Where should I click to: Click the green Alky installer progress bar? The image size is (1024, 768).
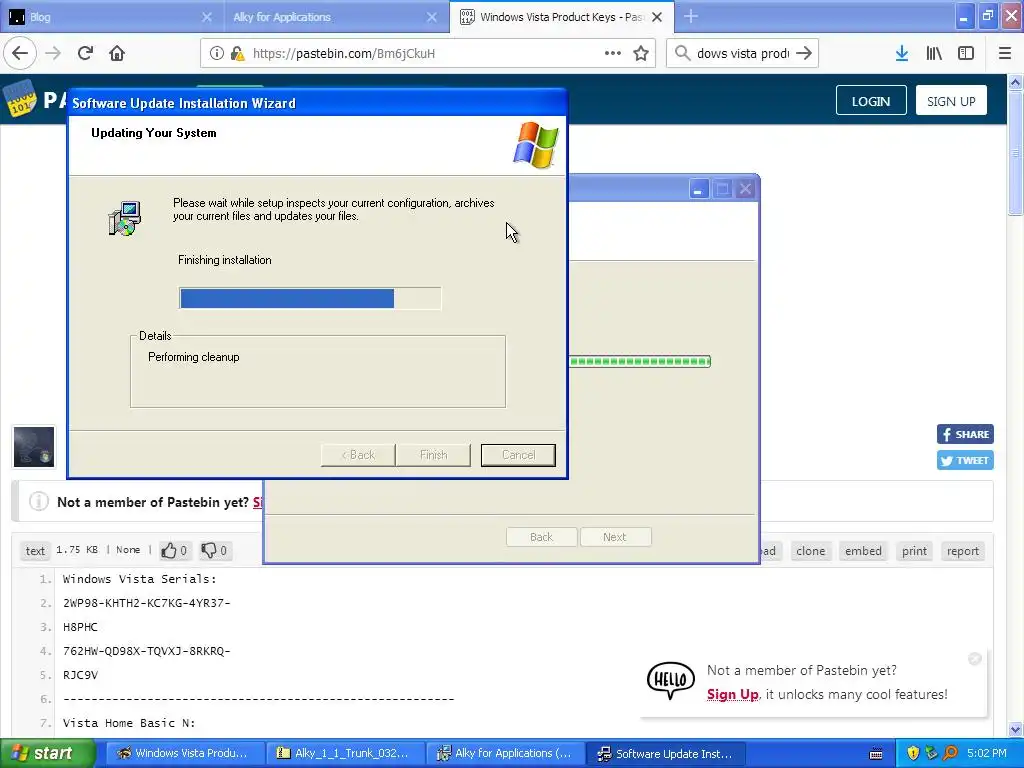(640, 361)
